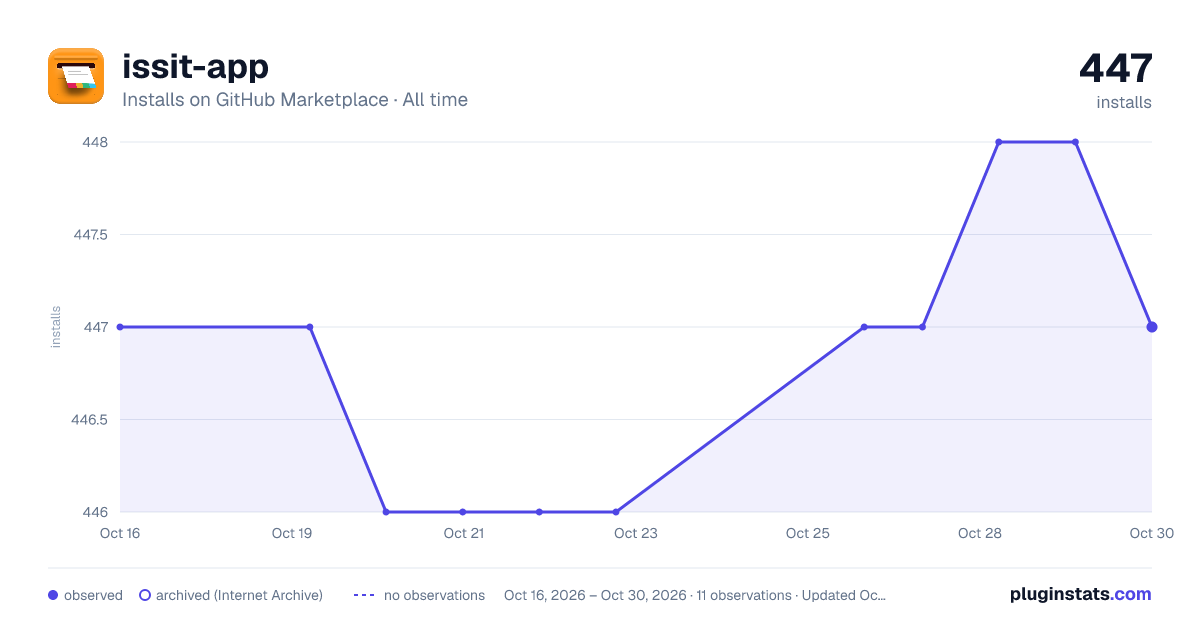Select the 447 data point just before the drop
This screenshot has width=1200, height=630.
(x=310, y=327)
